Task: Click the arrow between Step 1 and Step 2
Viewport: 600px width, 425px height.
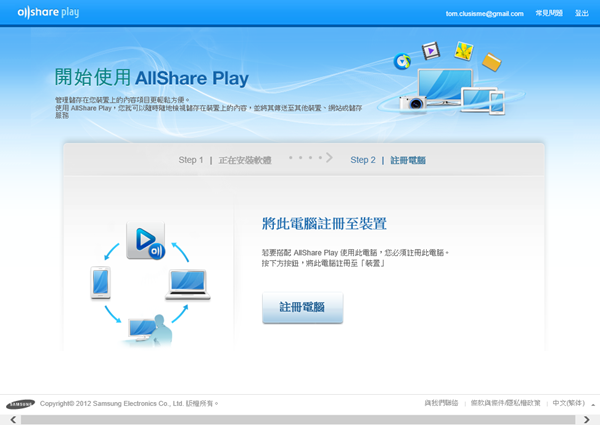Action: (x=311, y=158)
